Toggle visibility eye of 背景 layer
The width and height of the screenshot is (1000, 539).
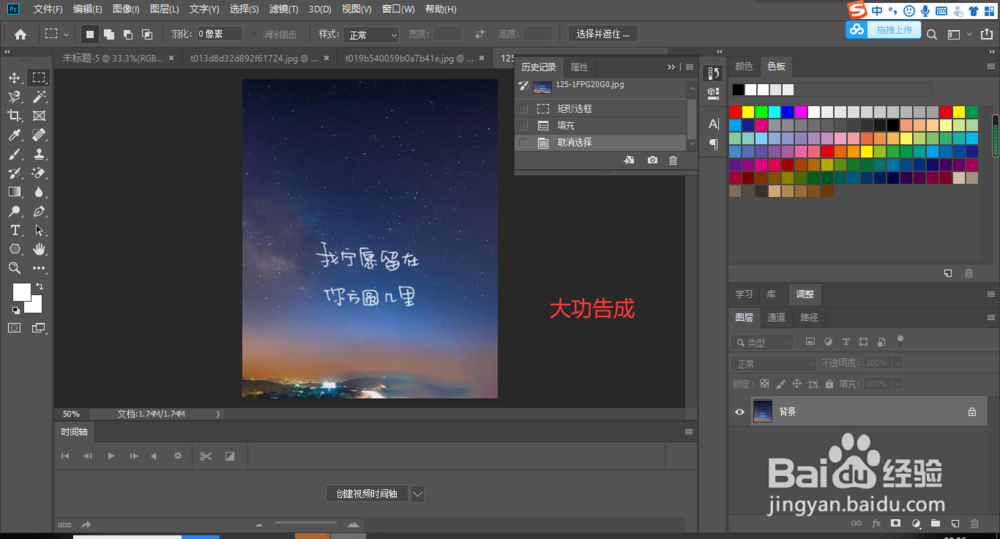point(739,412)
